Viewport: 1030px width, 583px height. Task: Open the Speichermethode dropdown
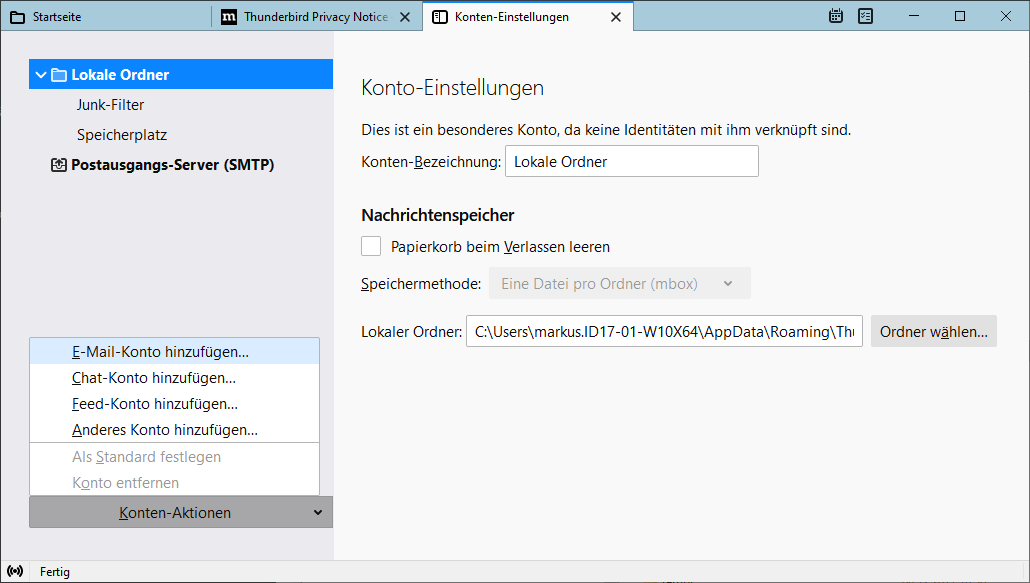[619, 284]
